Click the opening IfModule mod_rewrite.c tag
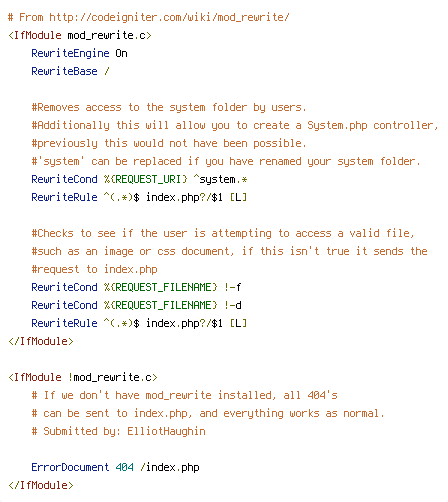Screen dimensions: 448x502 (80, 35)
